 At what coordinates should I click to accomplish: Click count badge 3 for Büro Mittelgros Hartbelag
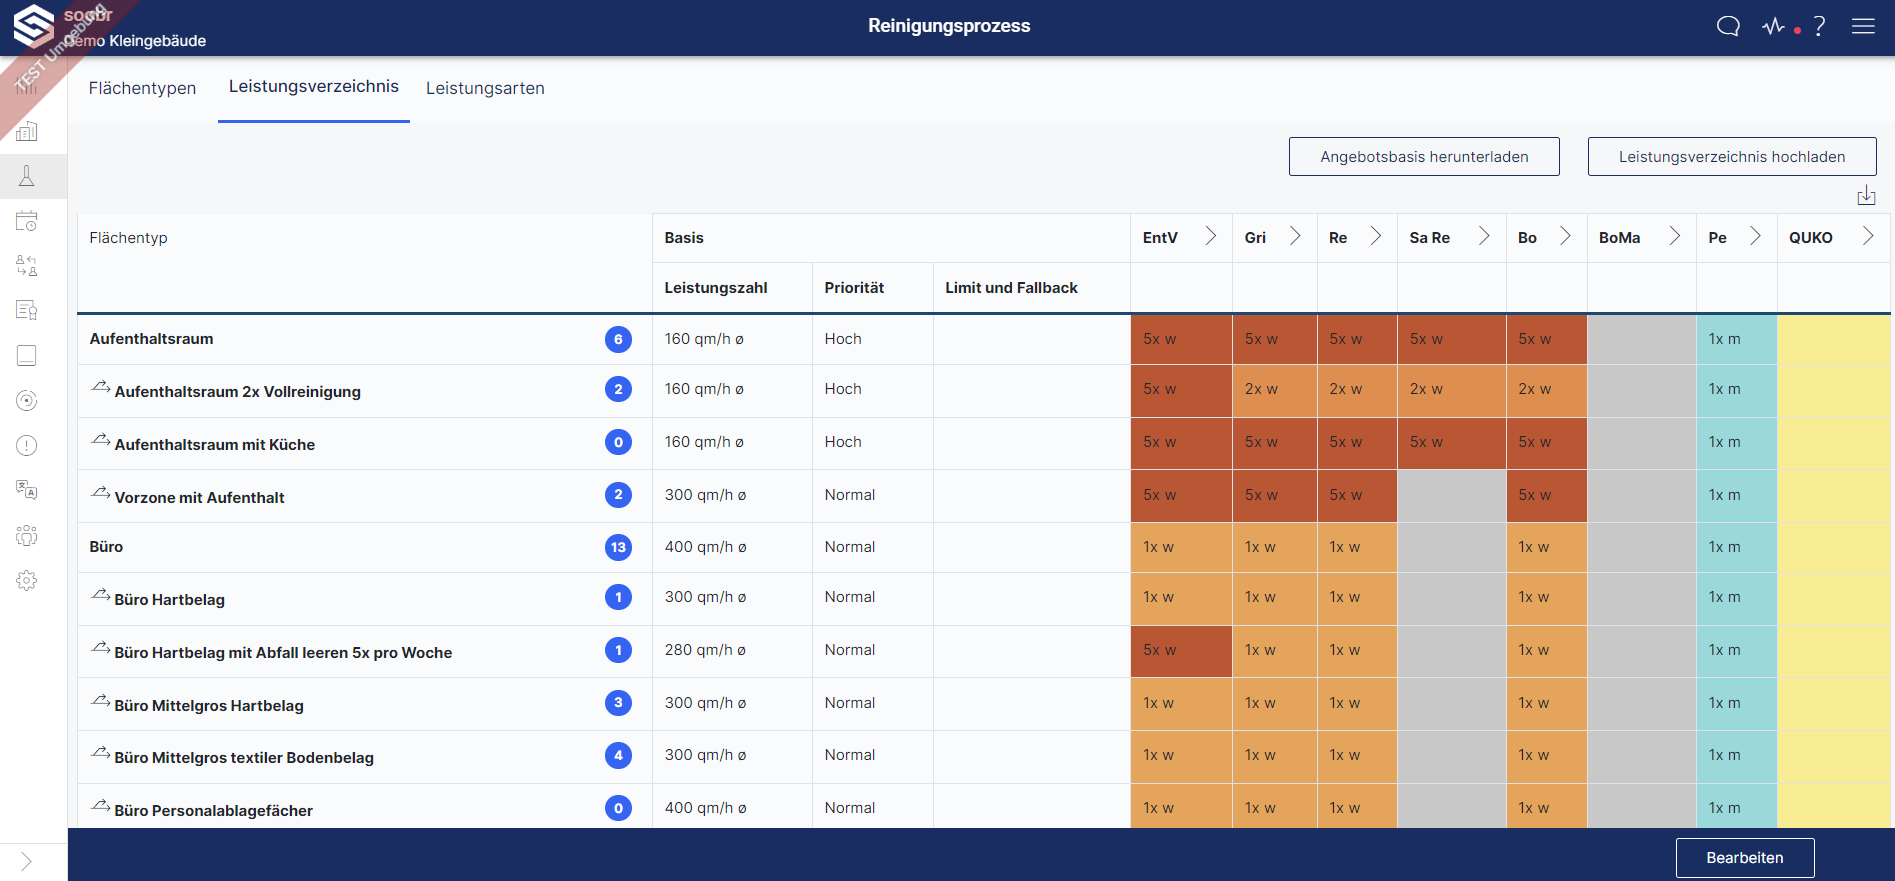[x=618, y=703]
